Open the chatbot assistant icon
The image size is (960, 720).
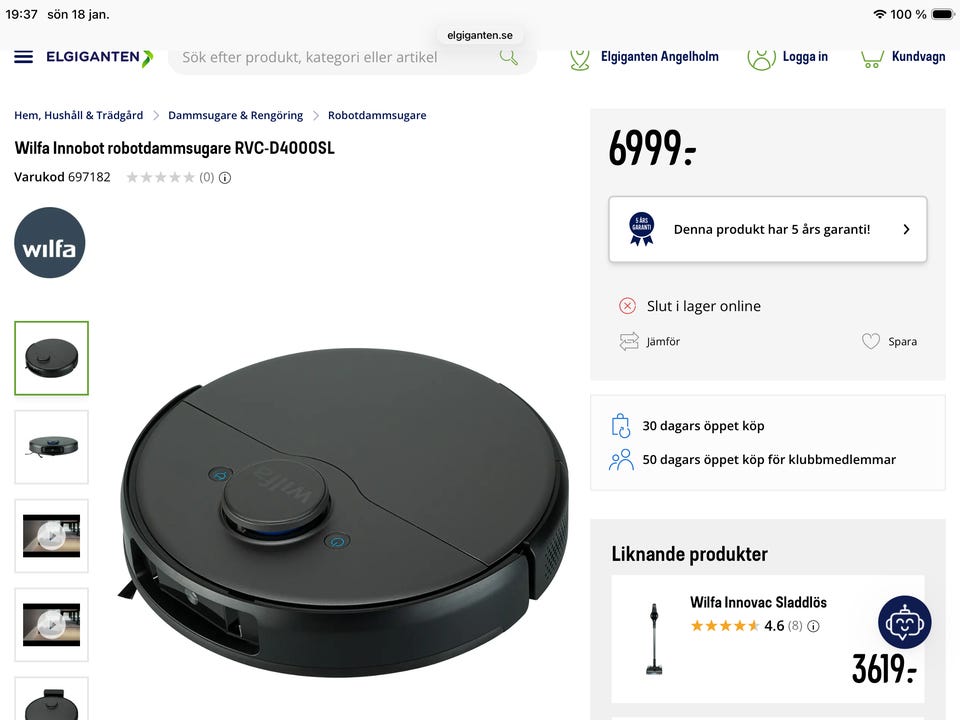tap(904, 622)
